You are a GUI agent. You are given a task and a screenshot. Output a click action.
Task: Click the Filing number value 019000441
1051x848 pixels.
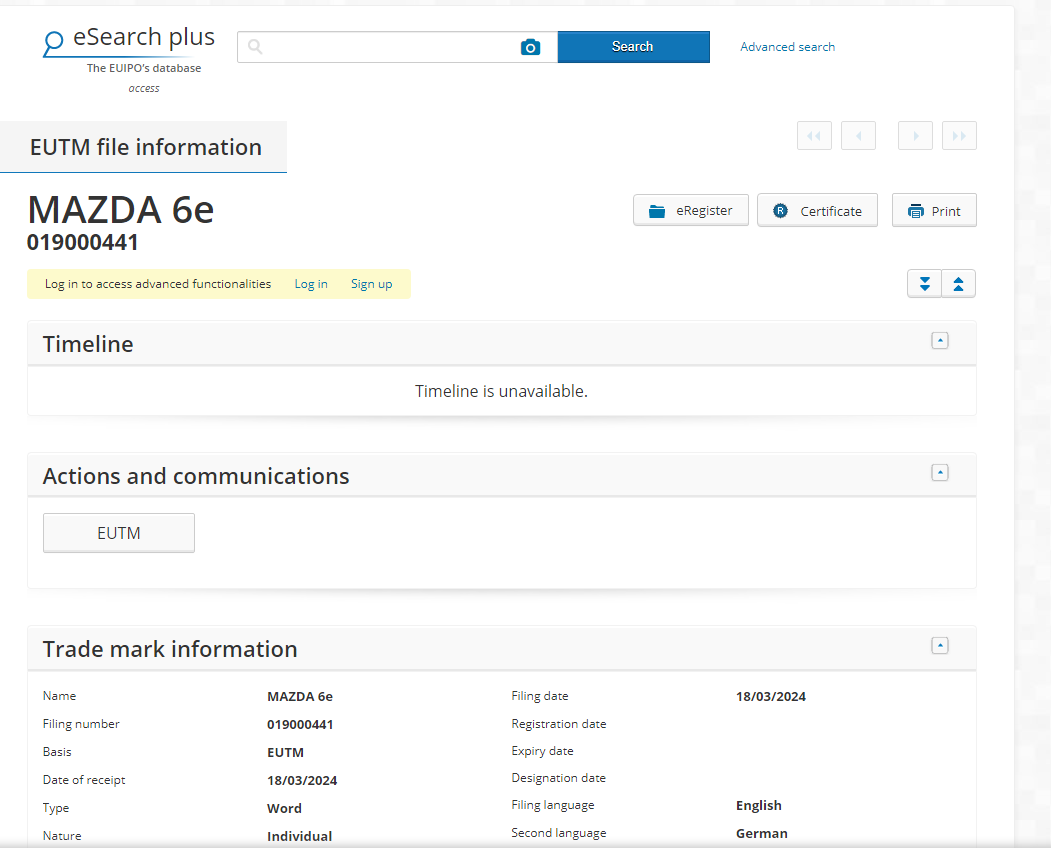(x=300, y=725)
